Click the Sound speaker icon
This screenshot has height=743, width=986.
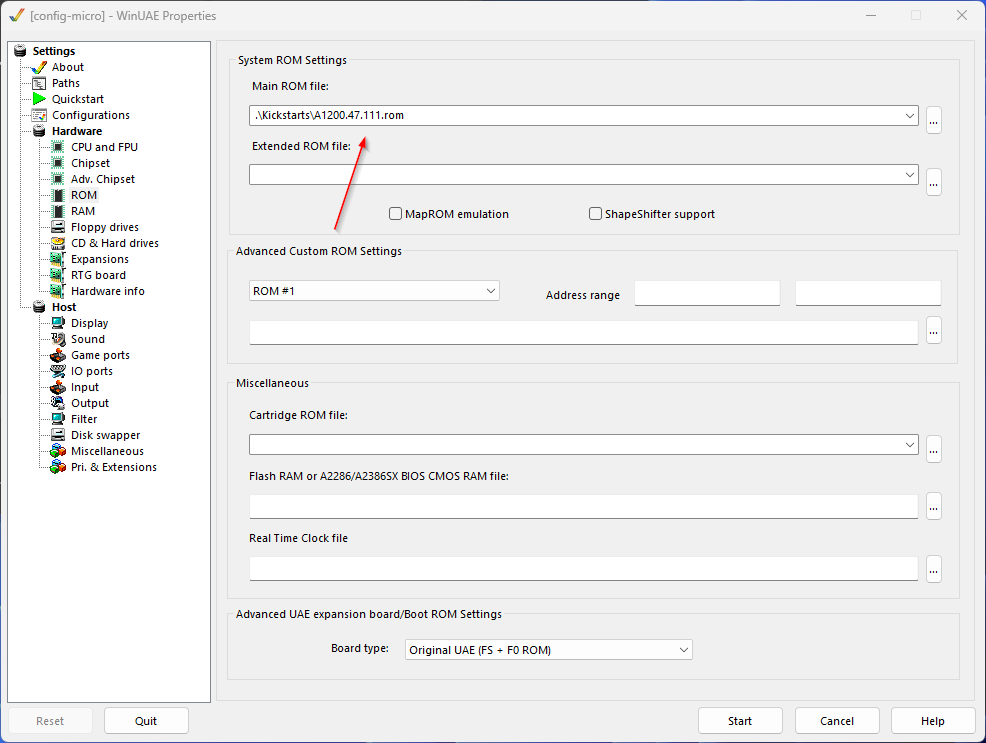58,339
